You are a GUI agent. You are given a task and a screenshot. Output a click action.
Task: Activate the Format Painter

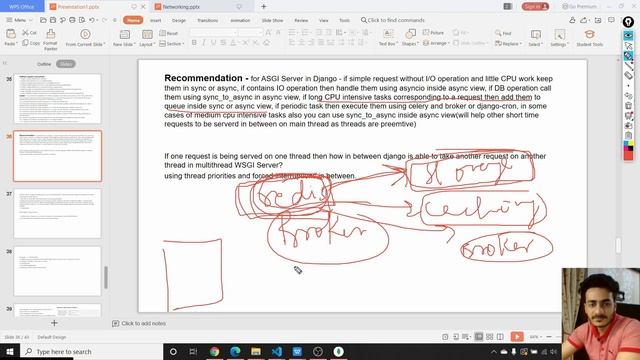click(51, 40)
